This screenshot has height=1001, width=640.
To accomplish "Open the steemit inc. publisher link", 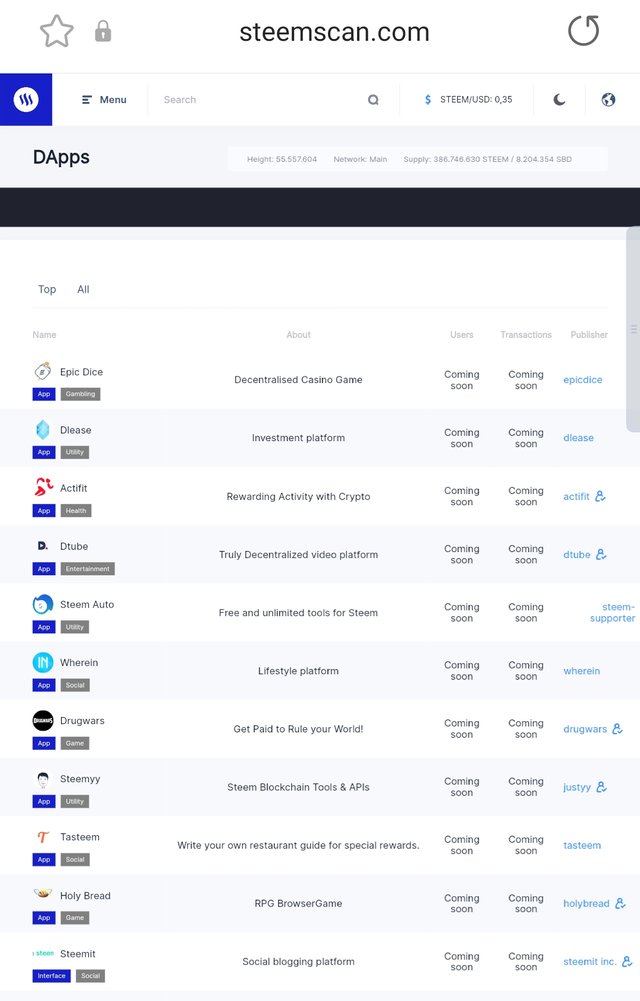I will (590, 961).
